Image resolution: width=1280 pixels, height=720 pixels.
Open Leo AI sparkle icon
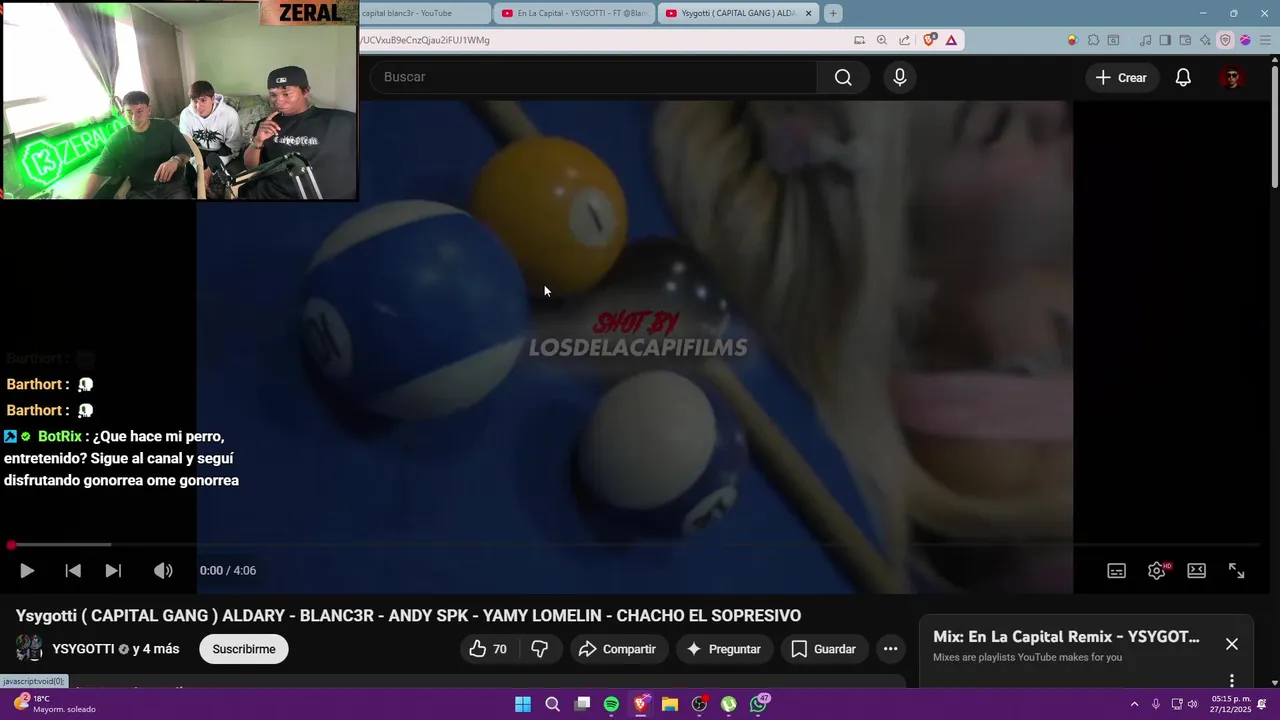[1205, 40]
